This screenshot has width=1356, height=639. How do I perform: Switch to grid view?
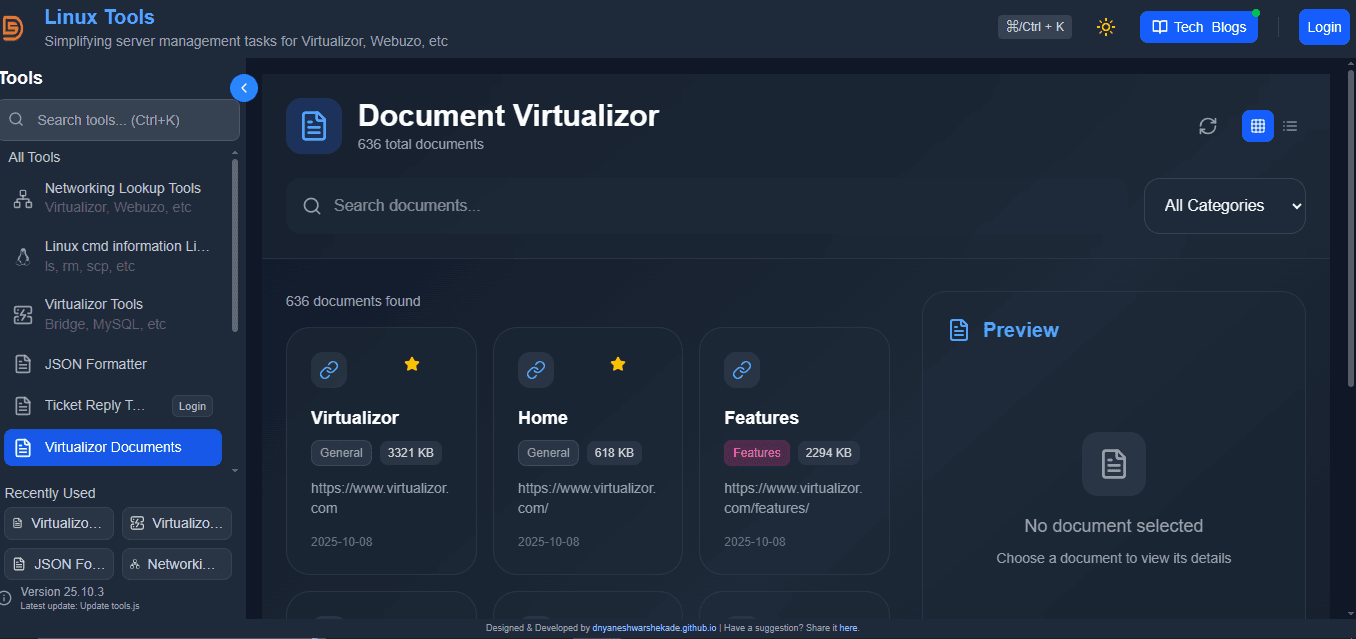tap(1258, 126)
